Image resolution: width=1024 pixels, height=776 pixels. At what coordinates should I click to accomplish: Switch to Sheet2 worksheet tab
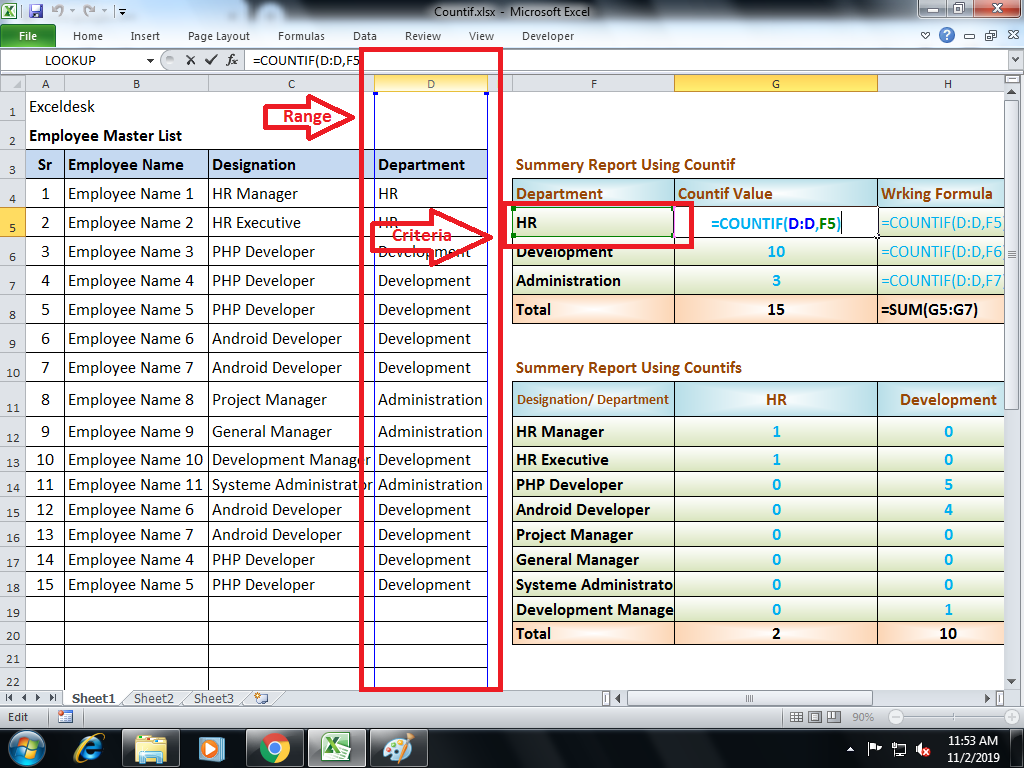[x=153, y=698]
